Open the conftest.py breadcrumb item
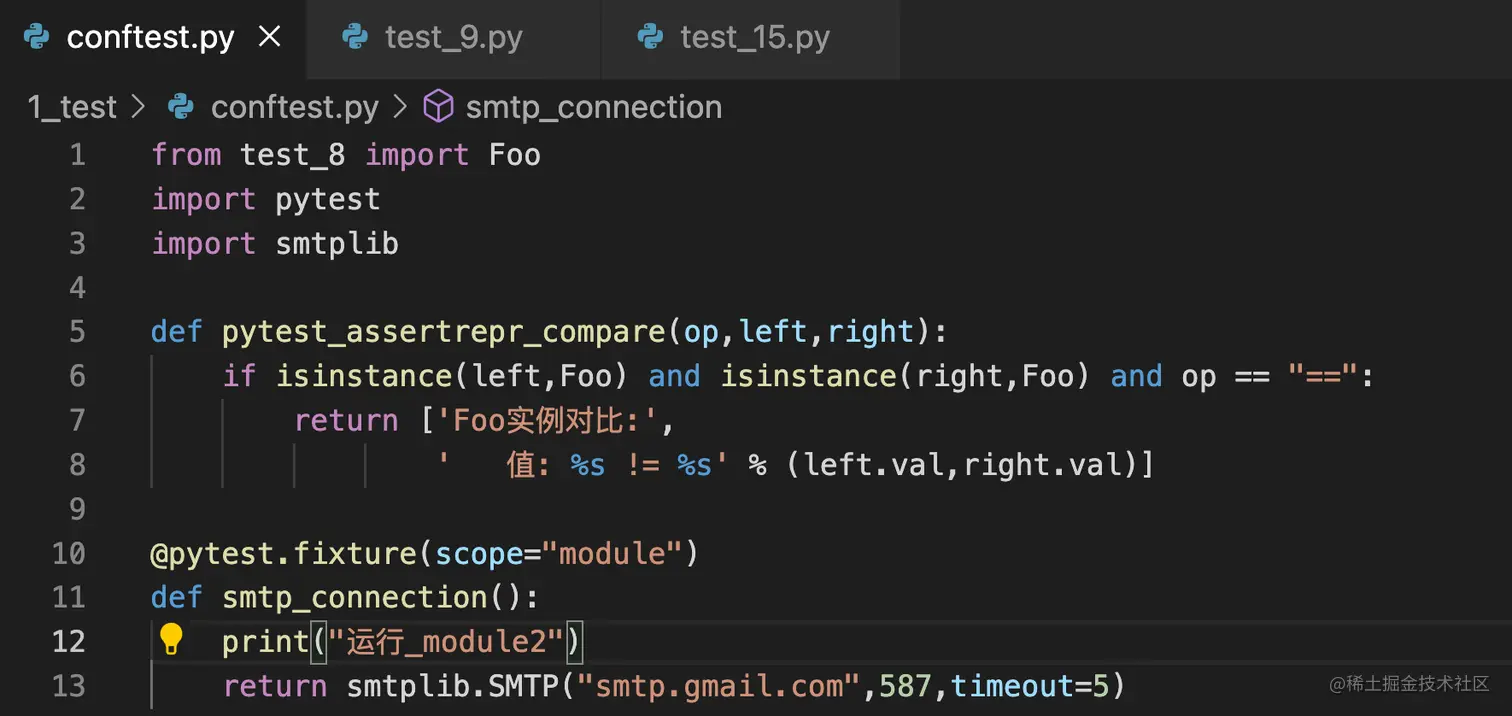 294,107
